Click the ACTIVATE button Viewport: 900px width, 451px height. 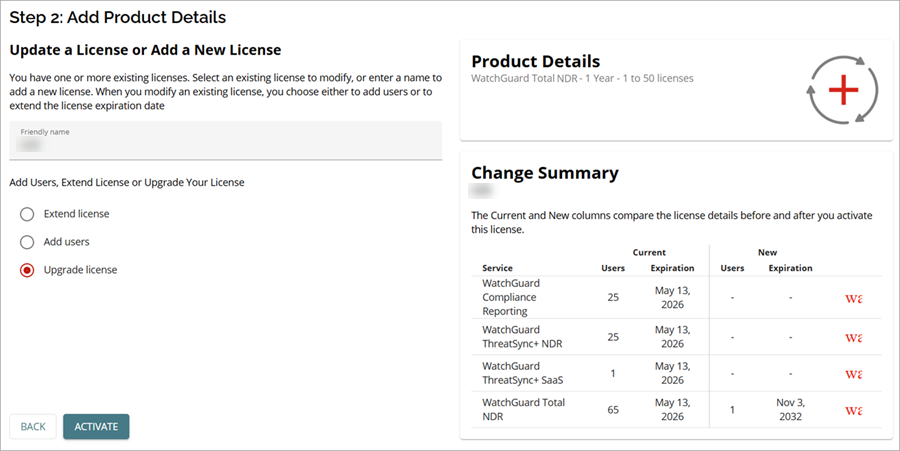96,426
